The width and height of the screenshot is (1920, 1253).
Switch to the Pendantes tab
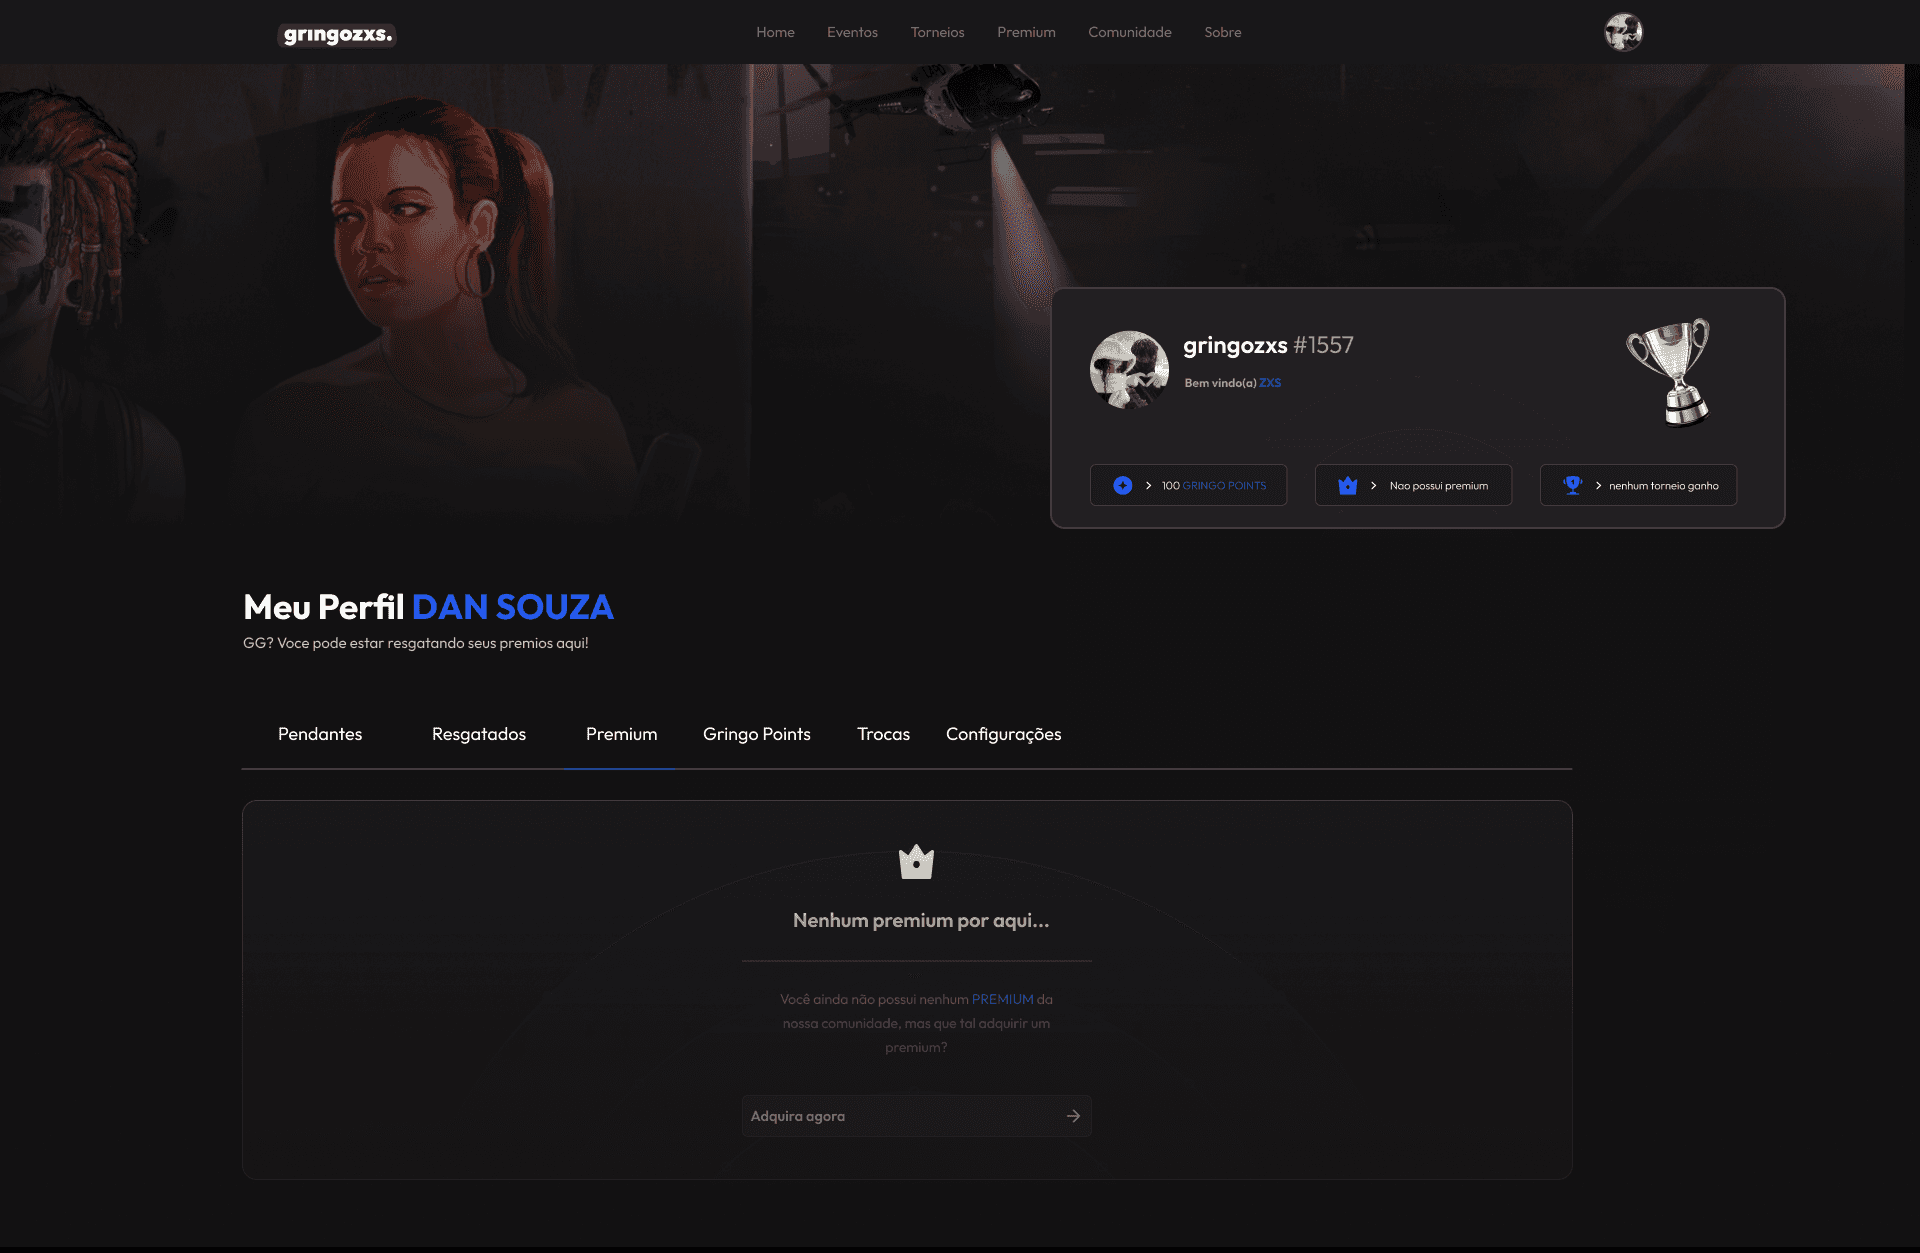pos(320,734)
